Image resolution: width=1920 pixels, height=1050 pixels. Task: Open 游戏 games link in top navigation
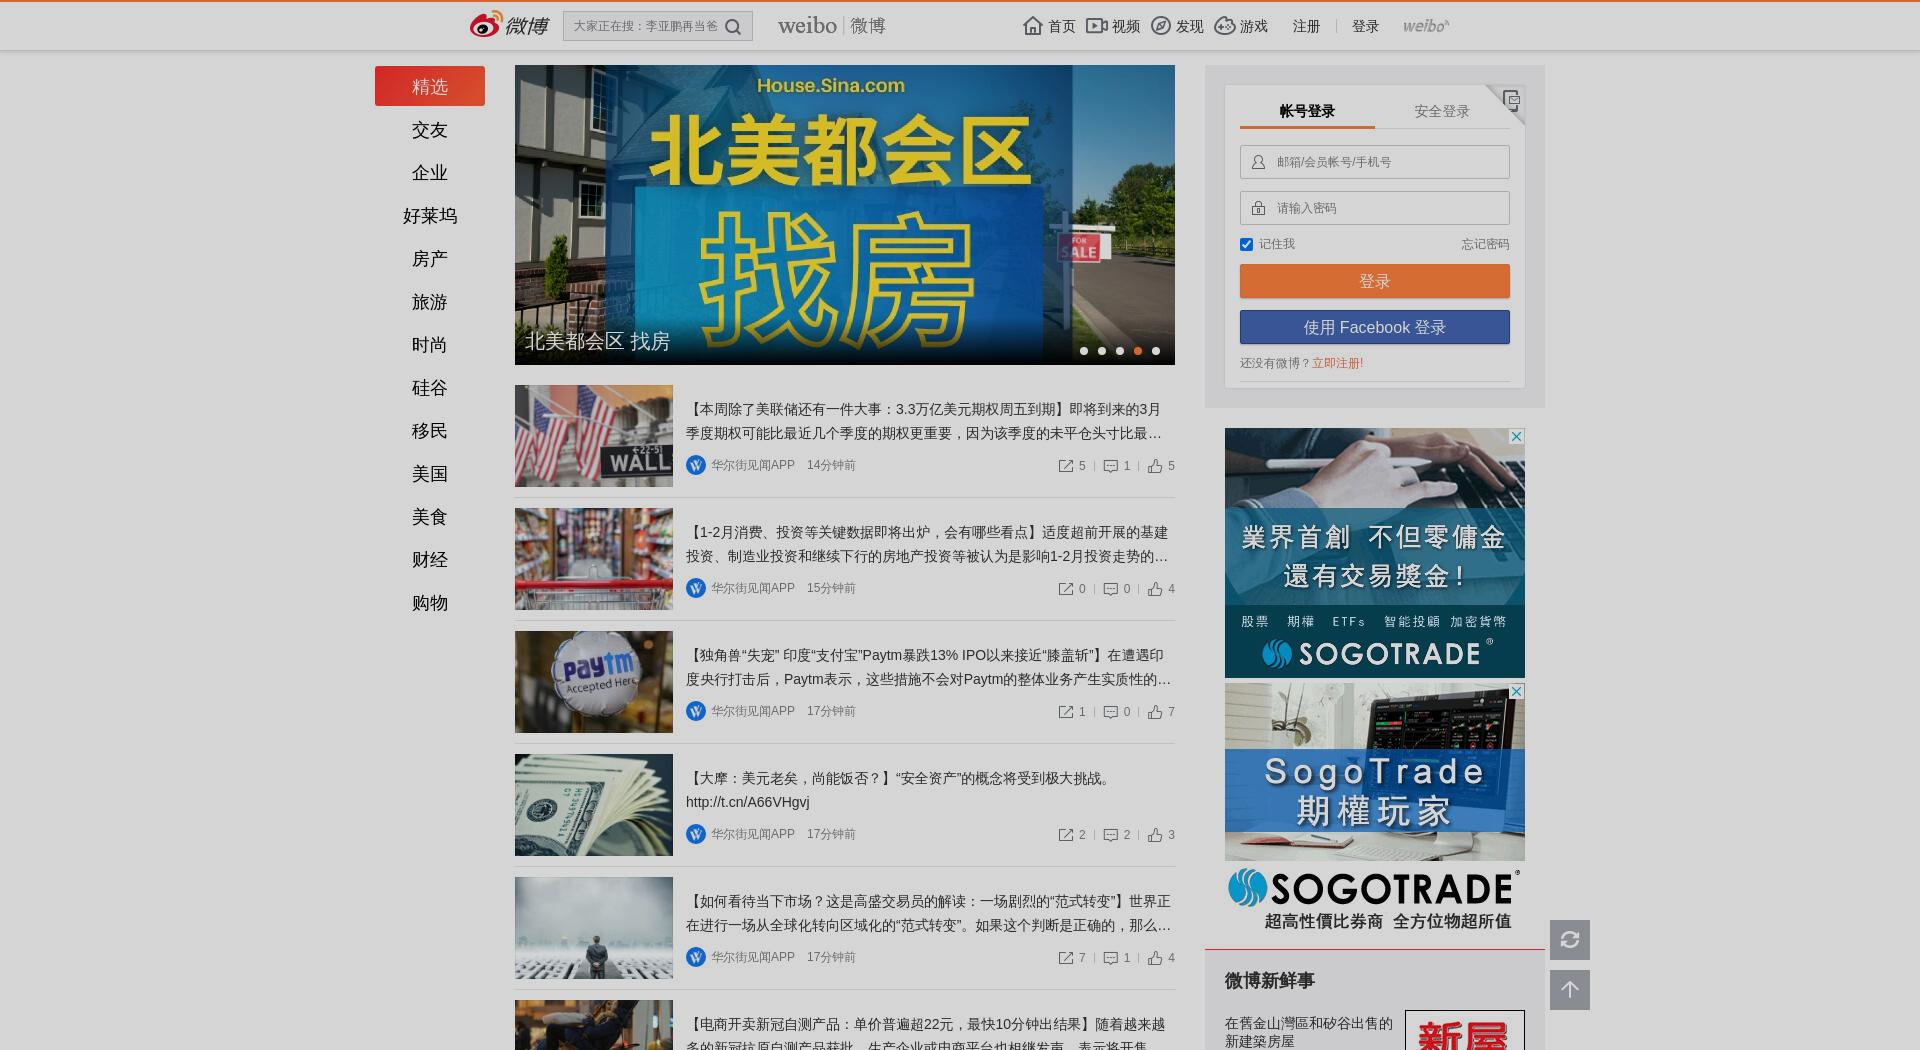(x=1241, y=26)
